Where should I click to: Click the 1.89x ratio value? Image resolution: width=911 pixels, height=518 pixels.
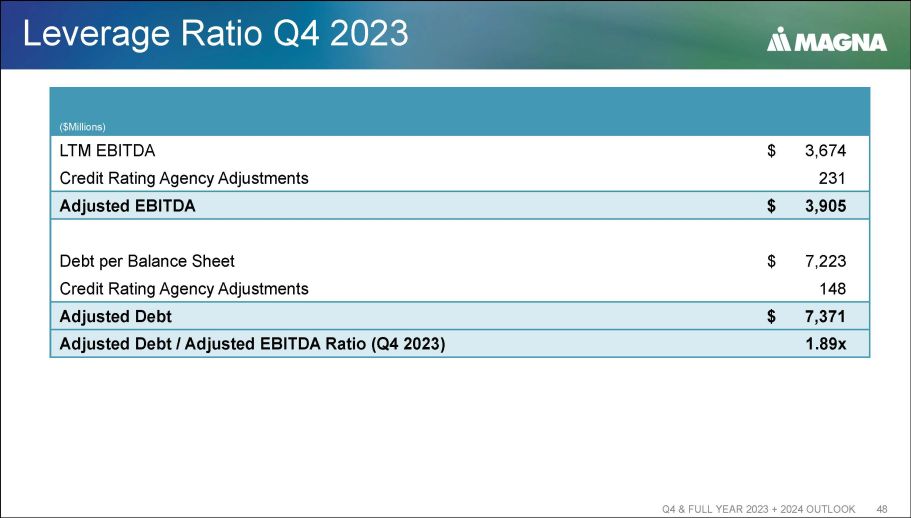[826, 344]
